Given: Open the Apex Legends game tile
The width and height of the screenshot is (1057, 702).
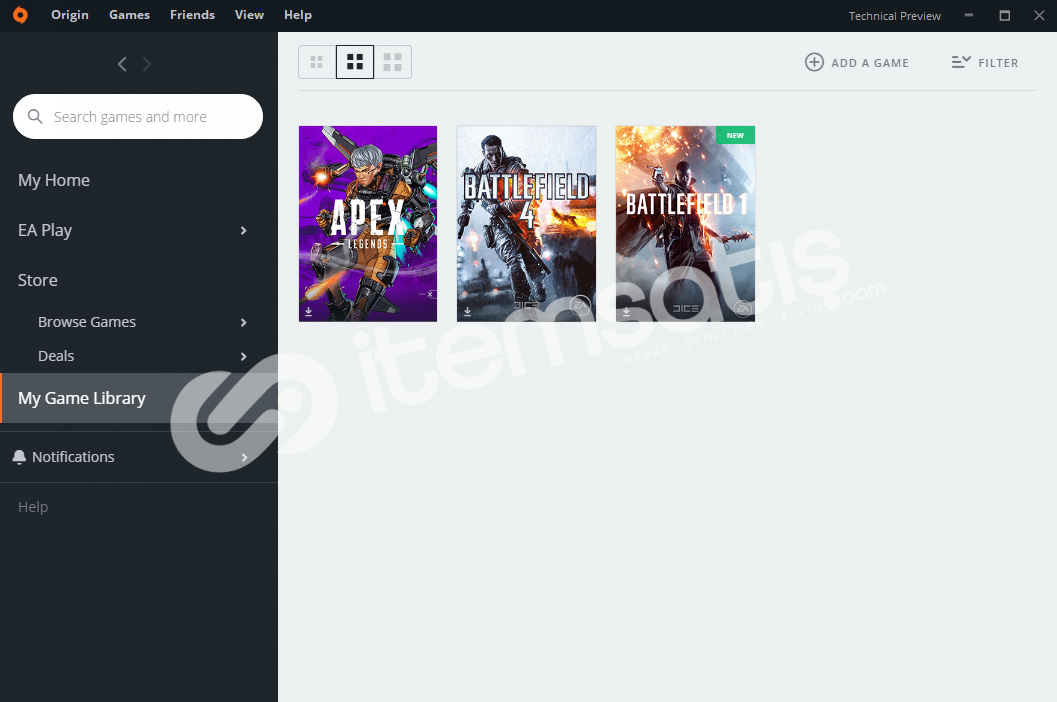Looking at the screenshot, I should coord(368,223).
